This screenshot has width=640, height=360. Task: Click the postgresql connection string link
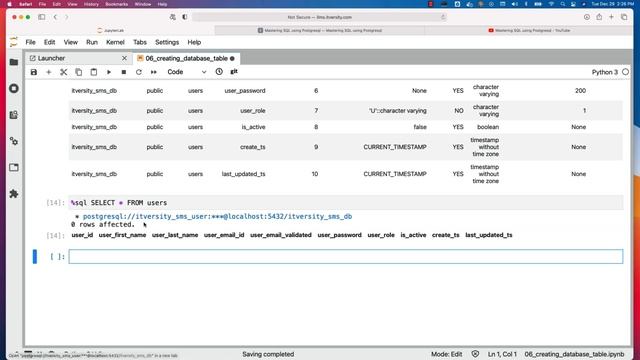click(x=217, y=216)
